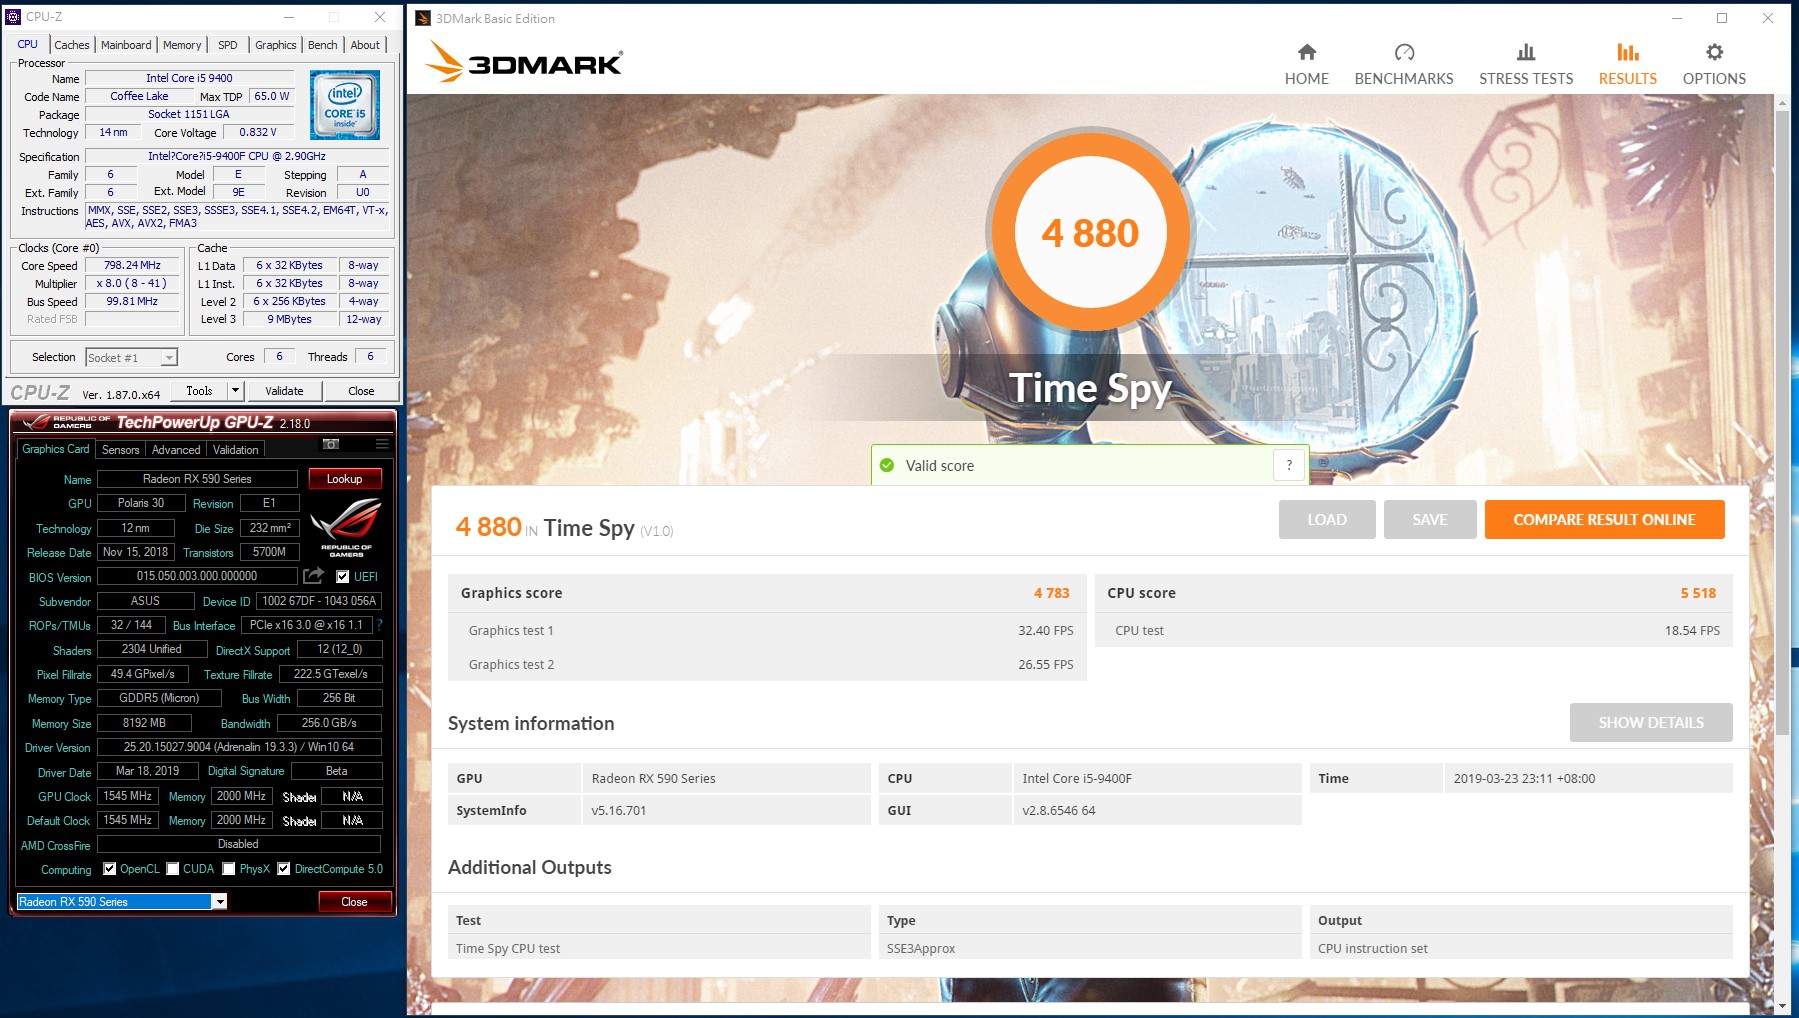
Task: Switch to the Mainboard tab in CPU-Z
Action: 126,45
